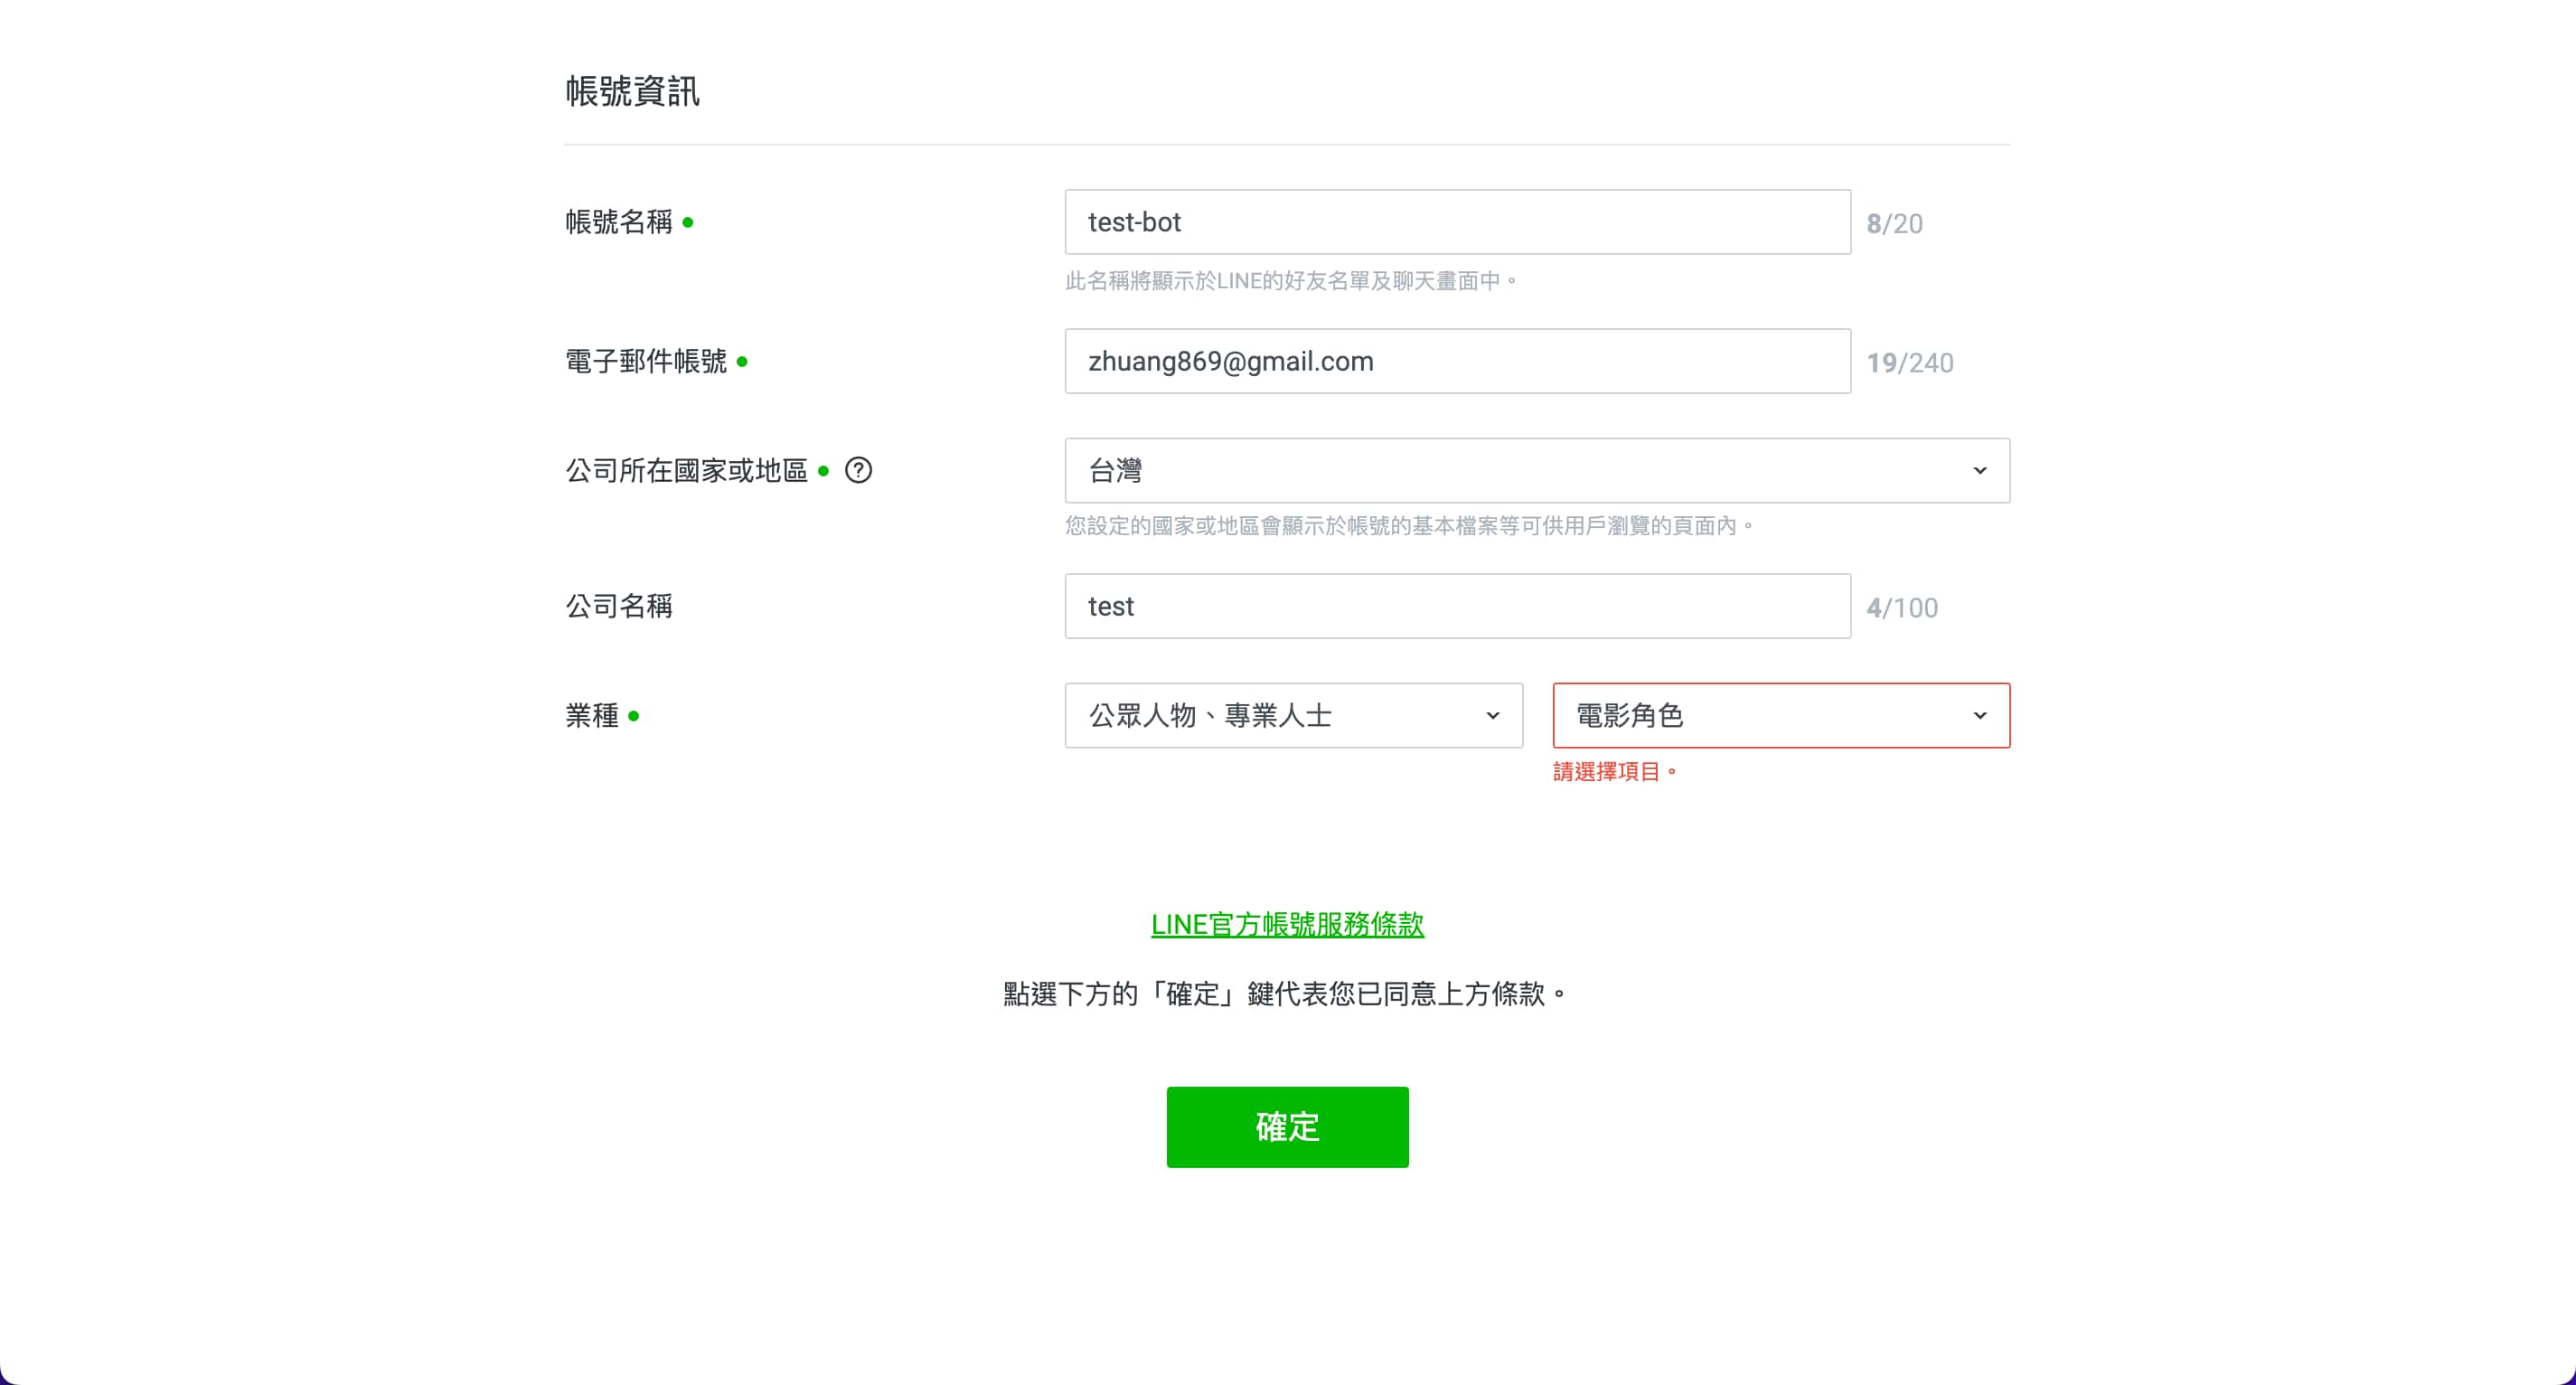The image size is (2576, 1385).
Task: Click the help icon beside 公司所在國家或地區
Action: pyautogui.click(x=858, y=470)
